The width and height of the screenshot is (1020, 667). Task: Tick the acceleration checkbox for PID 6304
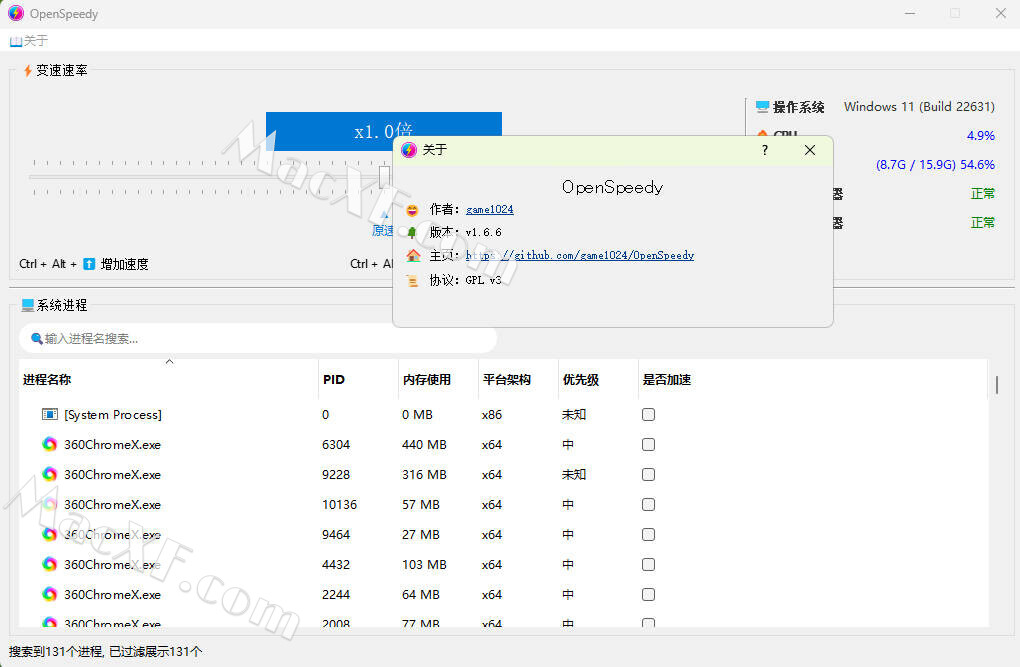(x=648, y=444)
